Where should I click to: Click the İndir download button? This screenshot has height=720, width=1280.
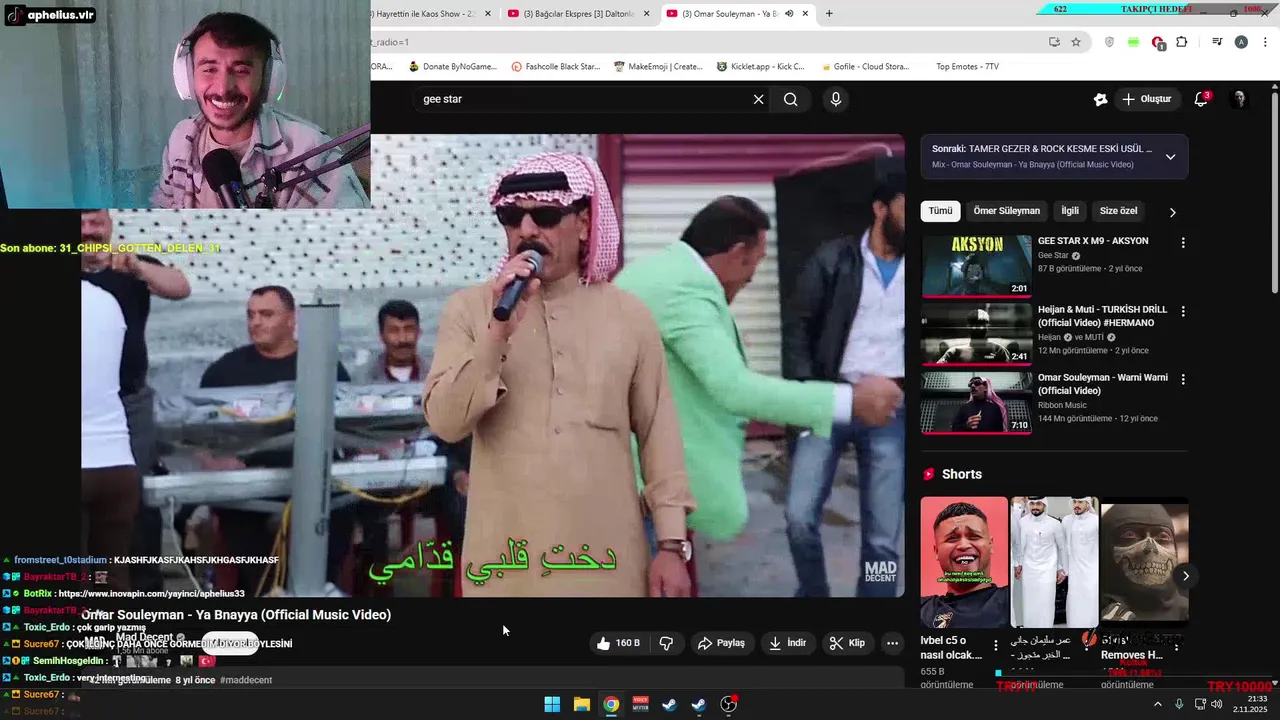tap(787, 643)
